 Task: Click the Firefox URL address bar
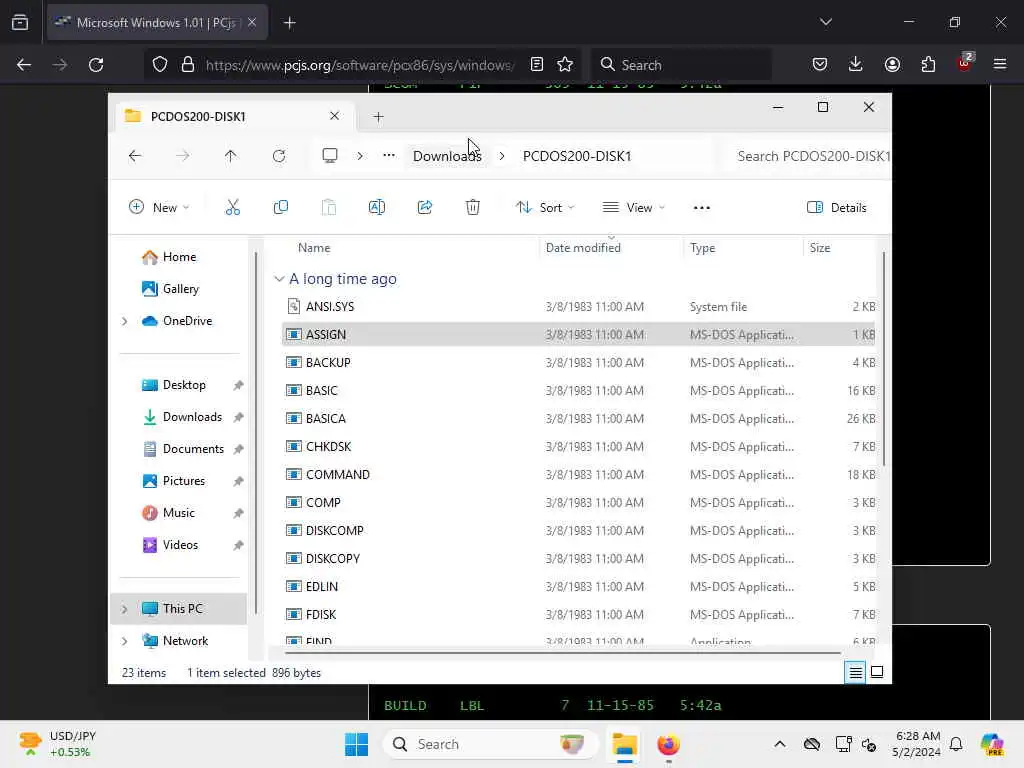pyautogui.click(x=360, y=65)
